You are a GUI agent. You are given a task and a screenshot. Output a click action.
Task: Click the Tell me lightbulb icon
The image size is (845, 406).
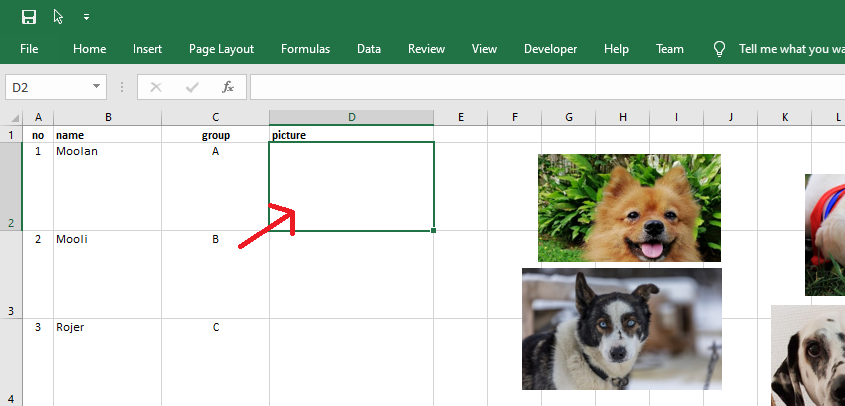click(x=719, y=49)
